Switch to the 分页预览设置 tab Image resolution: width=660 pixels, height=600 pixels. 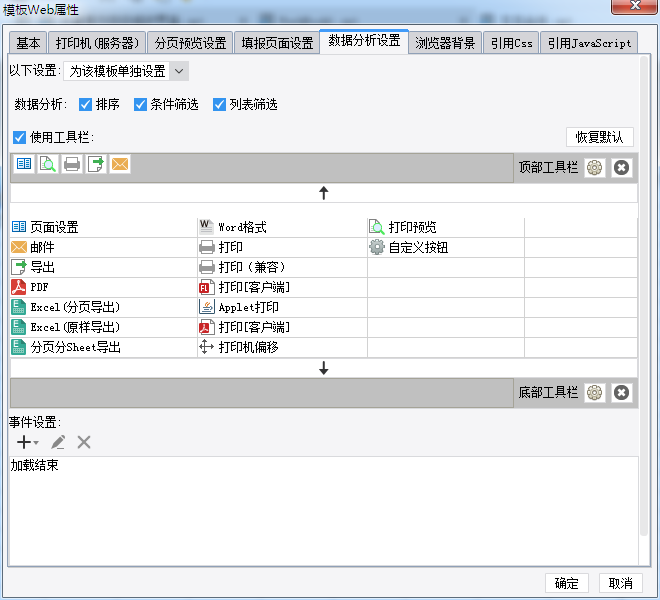tap(190, 43)
